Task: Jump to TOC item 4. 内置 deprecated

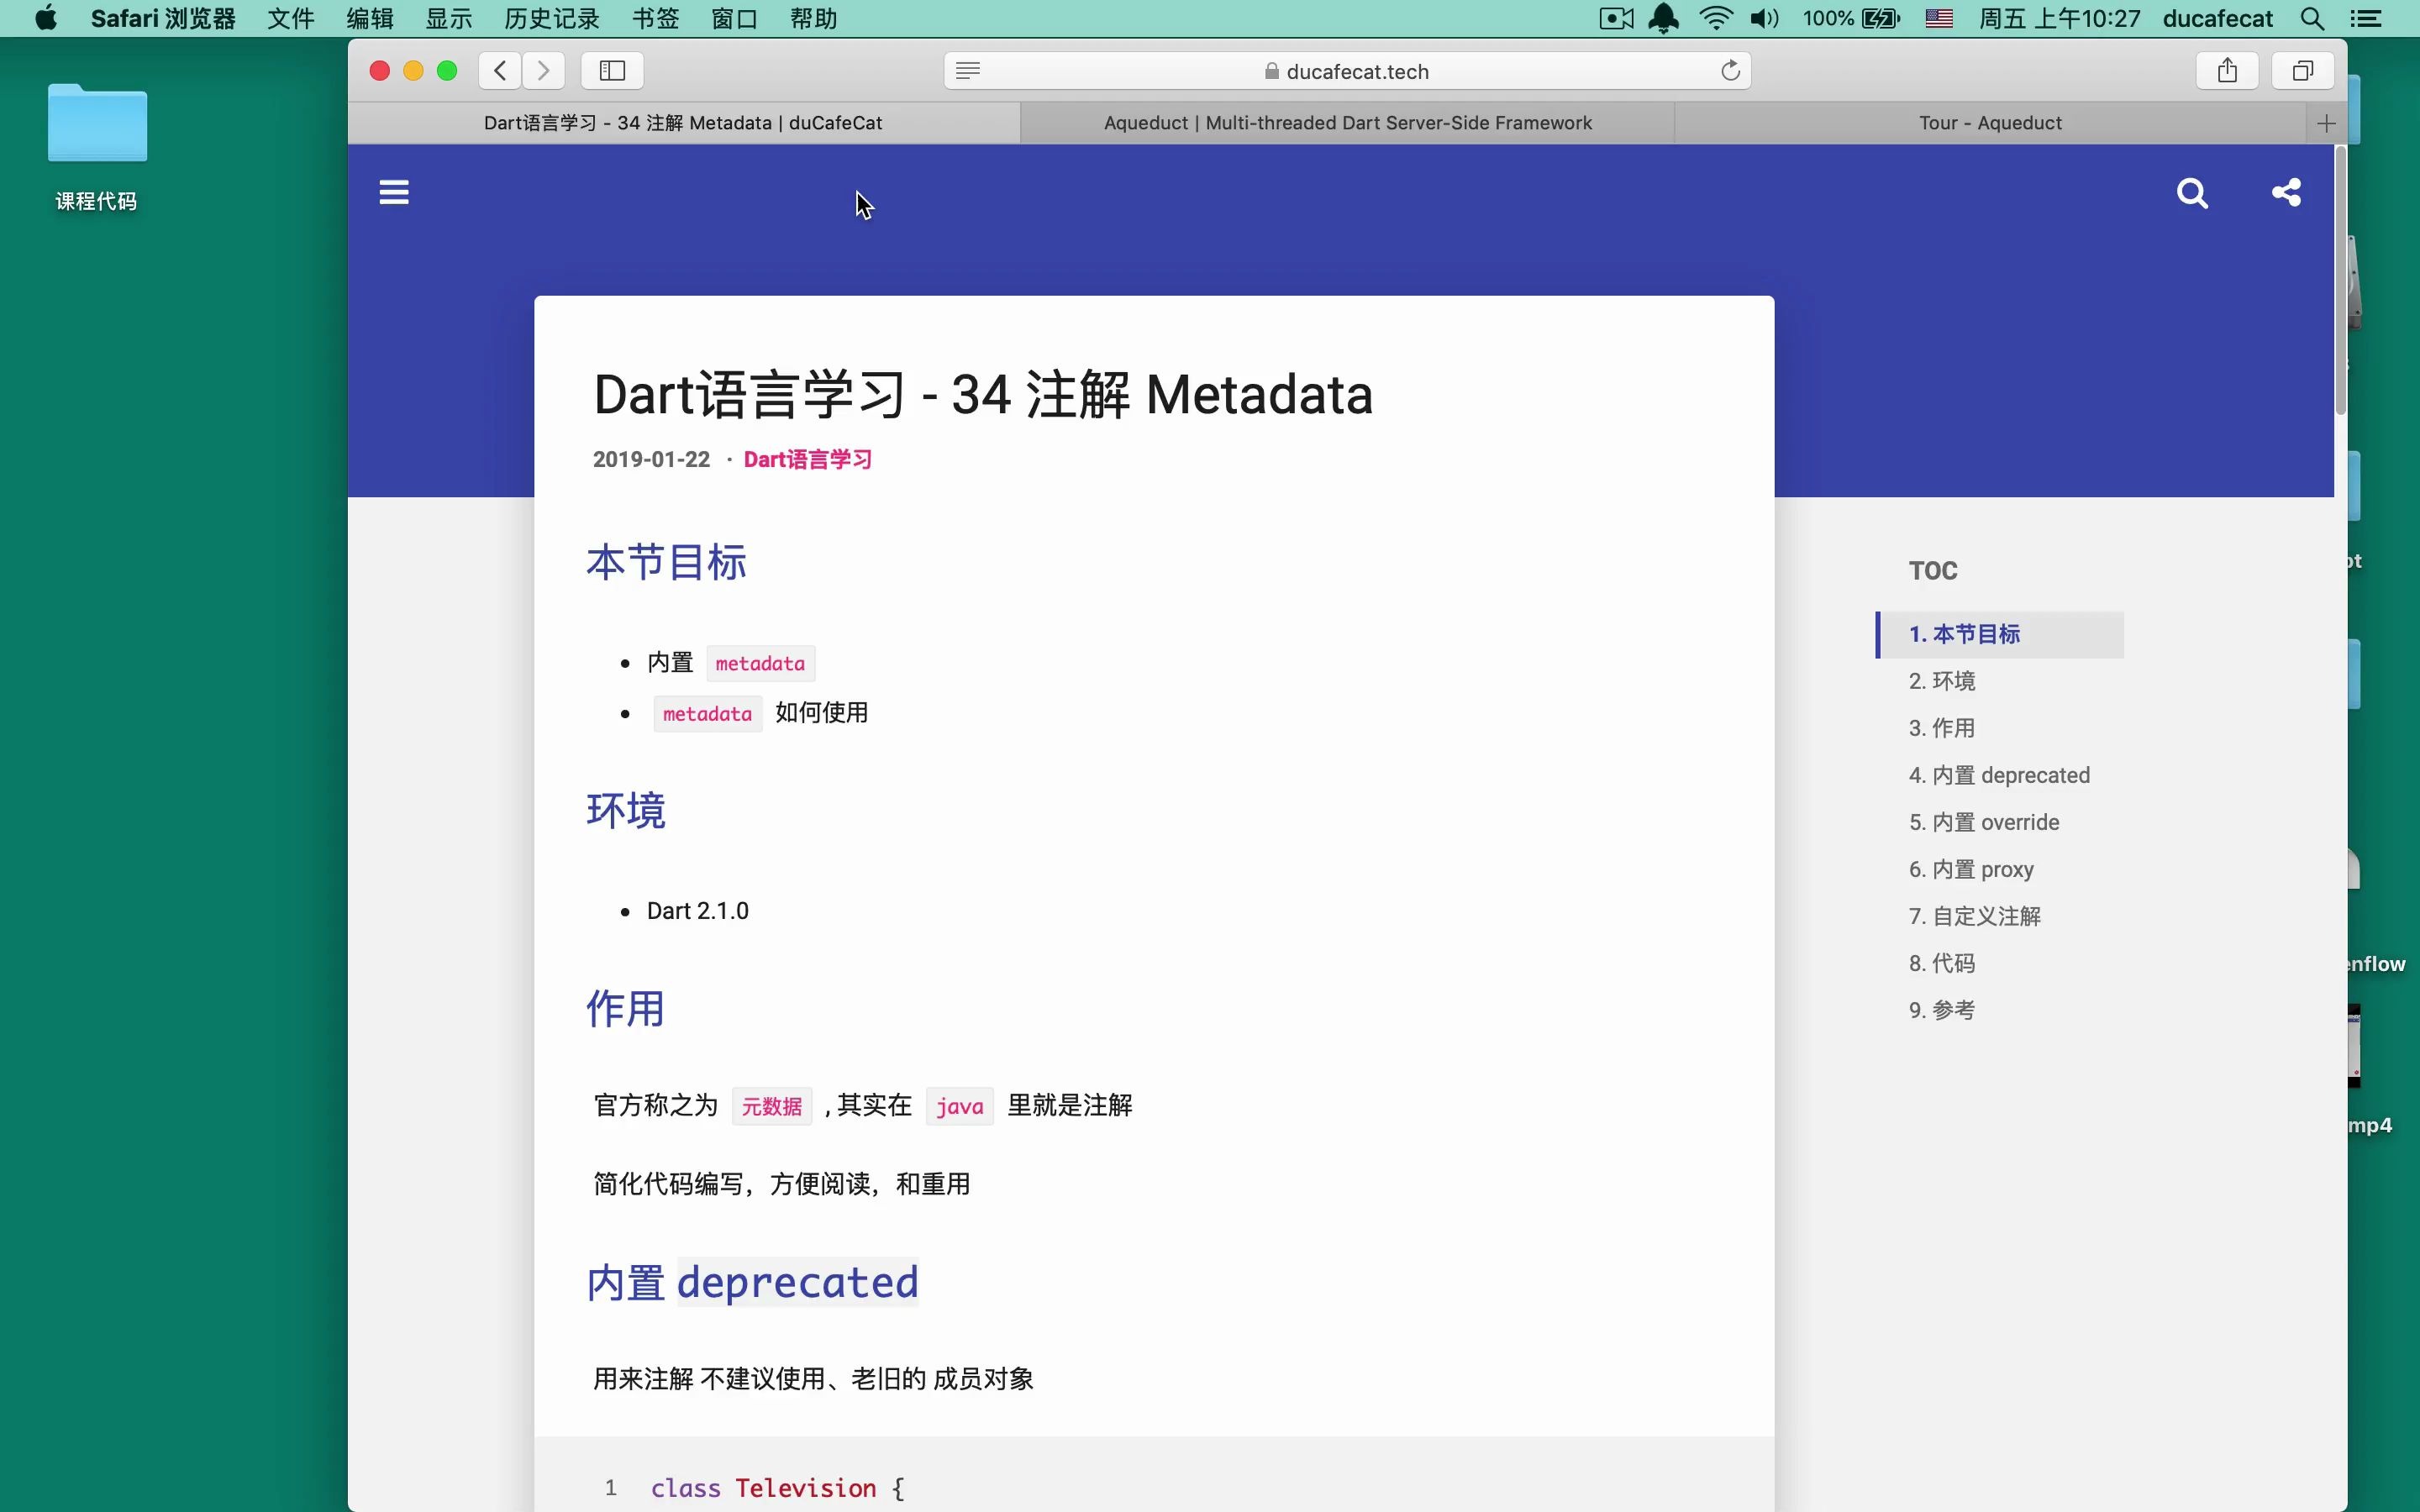Action: coord(1999,775)
